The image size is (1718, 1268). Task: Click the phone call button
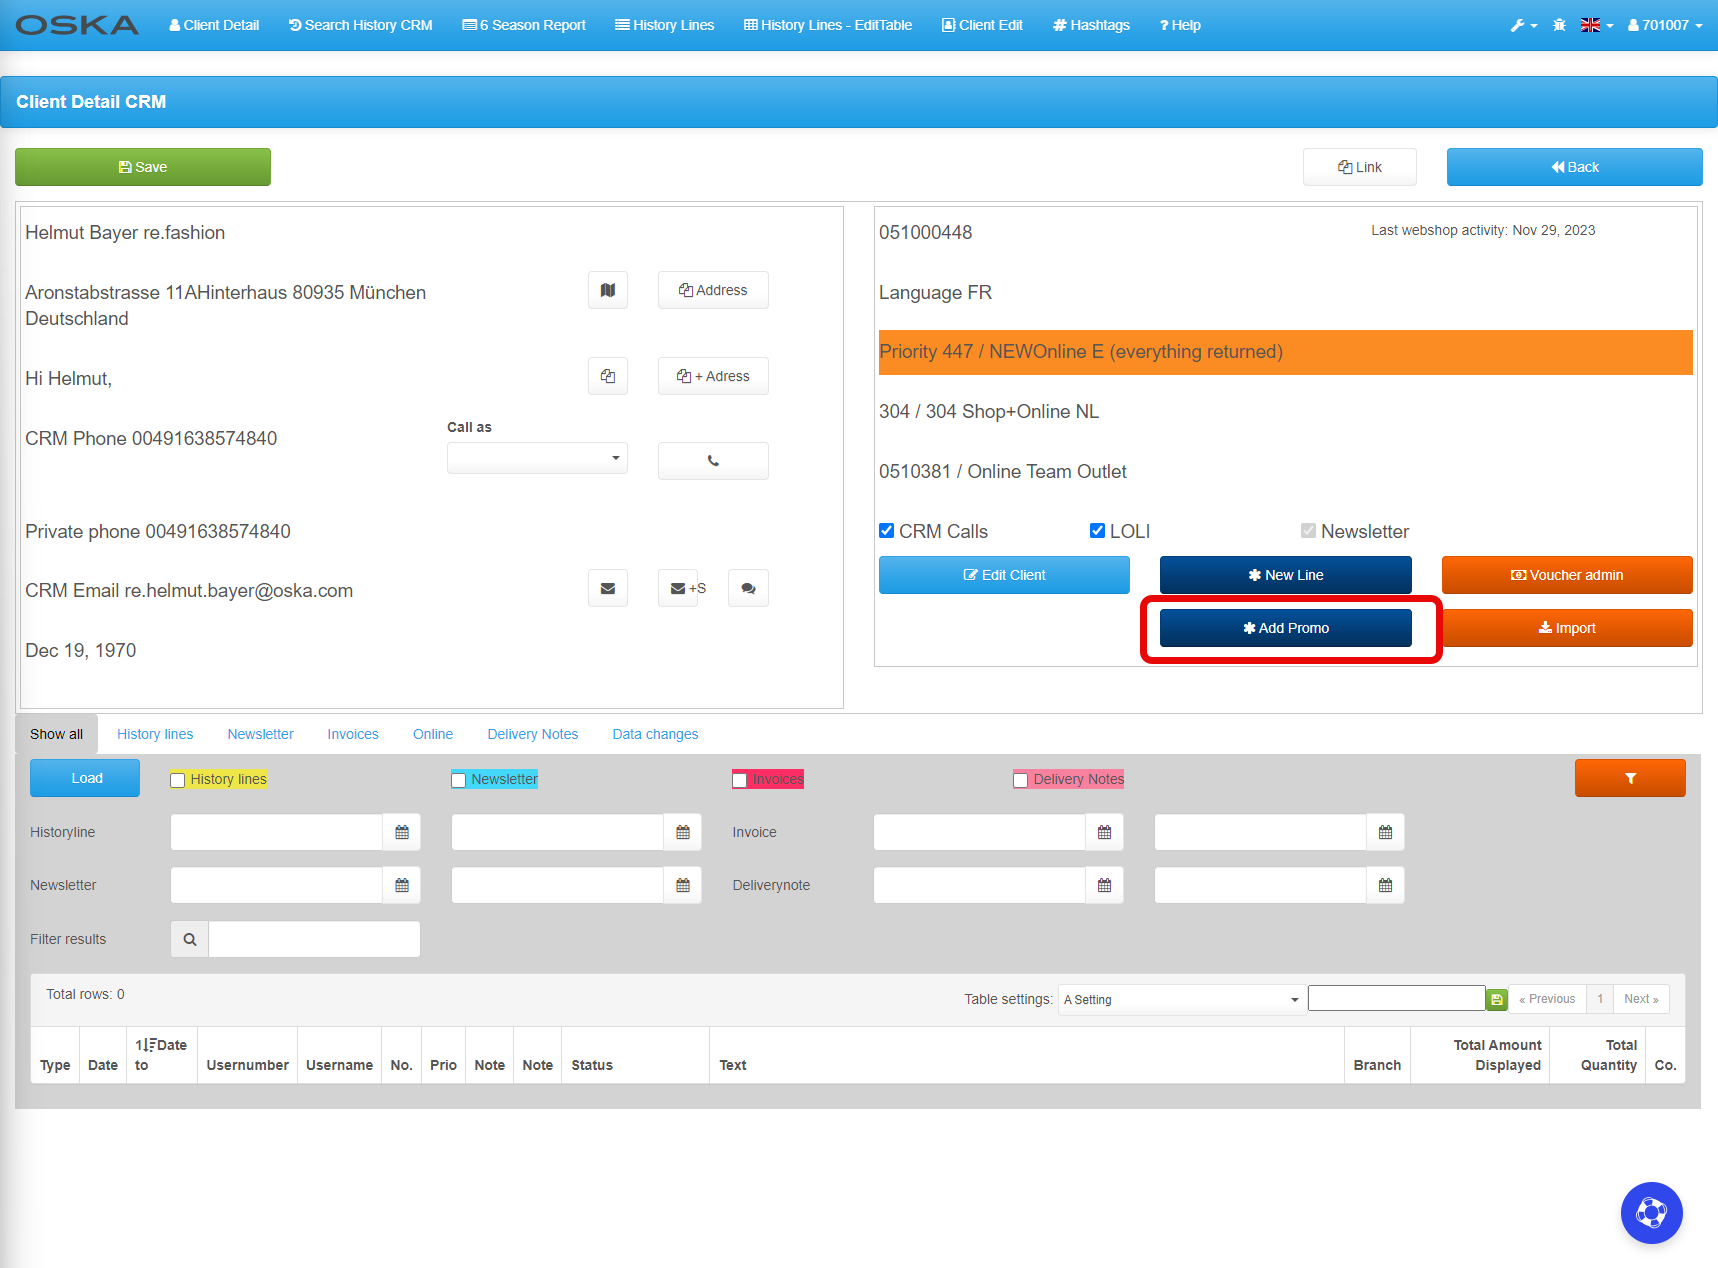coord(713,461)
